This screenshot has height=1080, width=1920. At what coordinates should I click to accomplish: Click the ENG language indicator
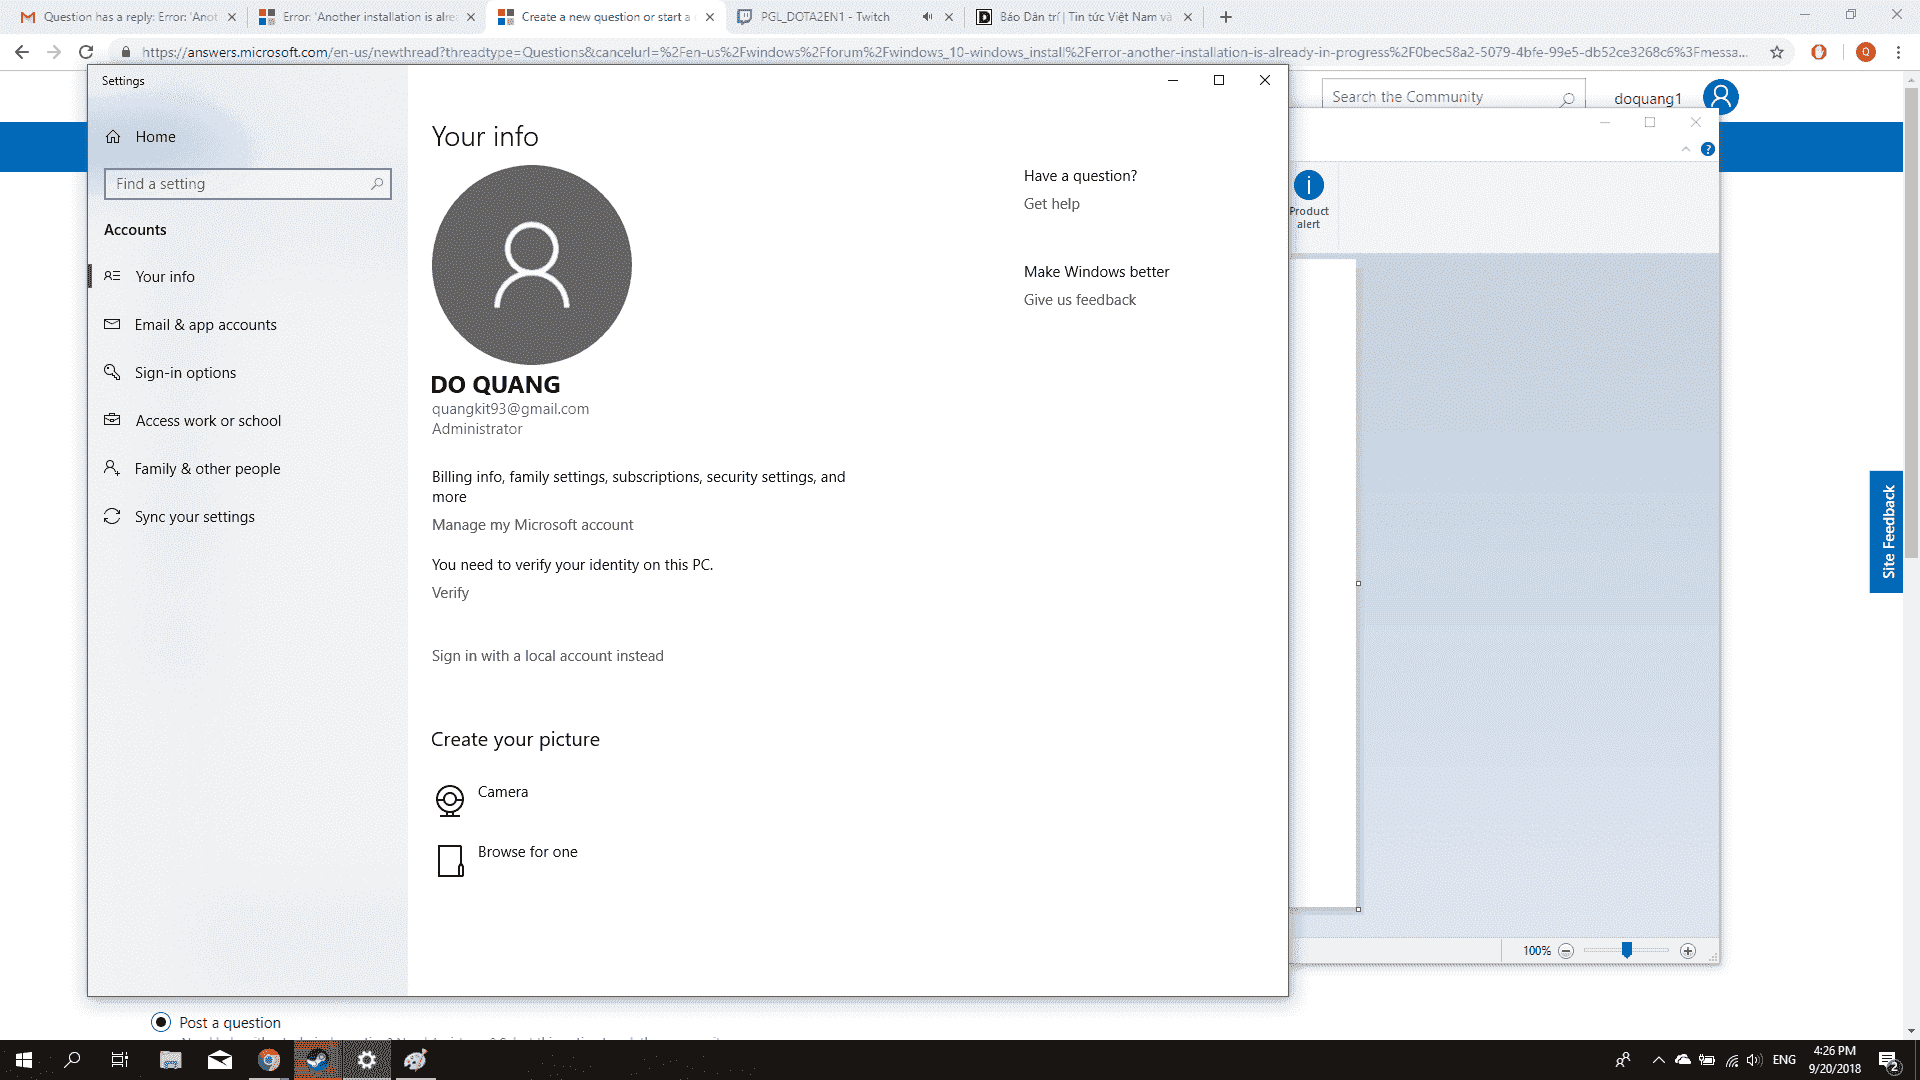(1784, 1060)
